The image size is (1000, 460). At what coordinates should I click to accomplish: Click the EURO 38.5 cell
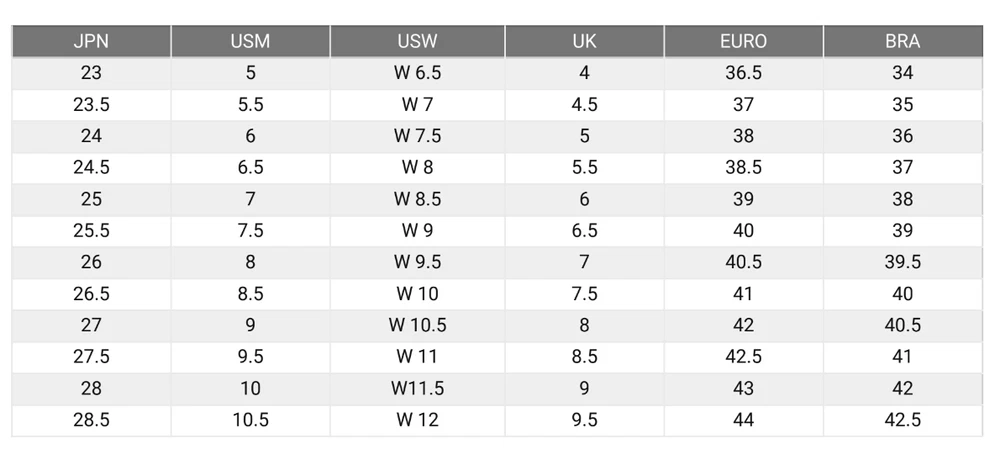pos(743,168)
